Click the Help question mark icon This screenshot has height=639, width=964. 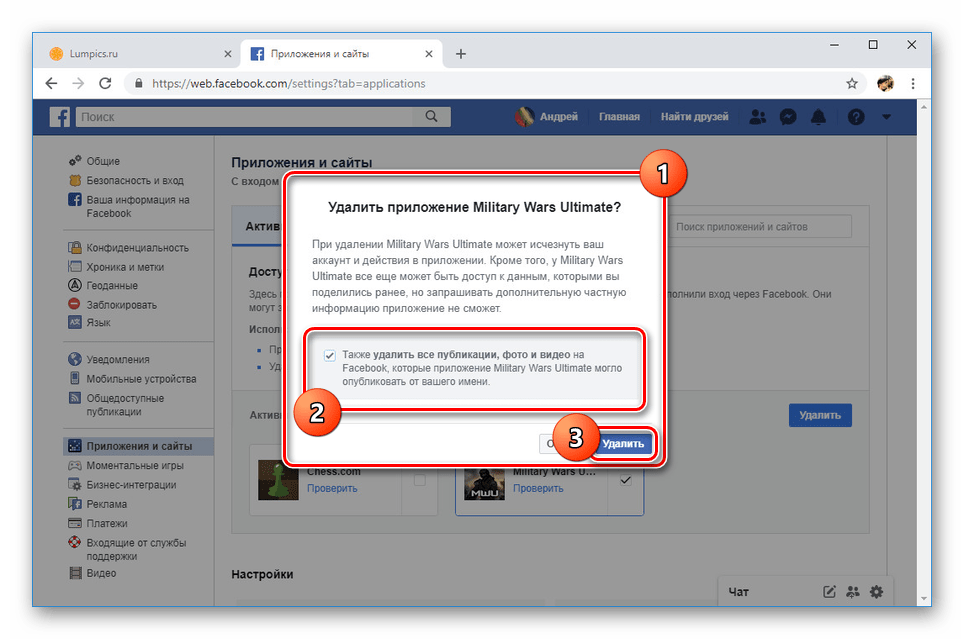855,116
